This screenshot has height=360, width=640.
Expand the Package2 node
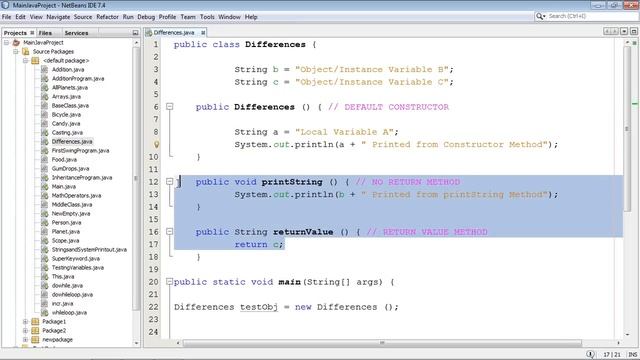[x=25, y=331]
